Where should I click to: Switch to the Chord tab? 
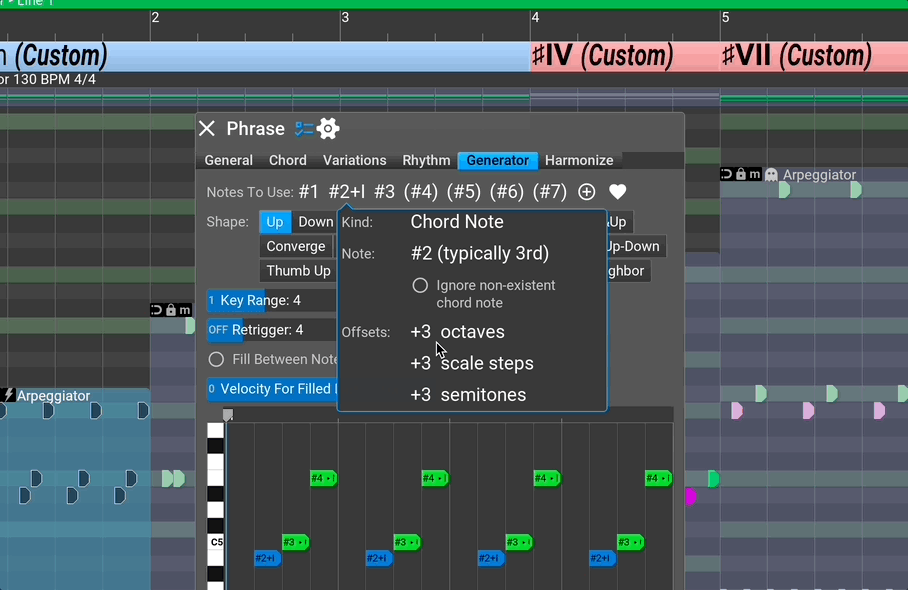pyautogui.click(x=288, y=160)
